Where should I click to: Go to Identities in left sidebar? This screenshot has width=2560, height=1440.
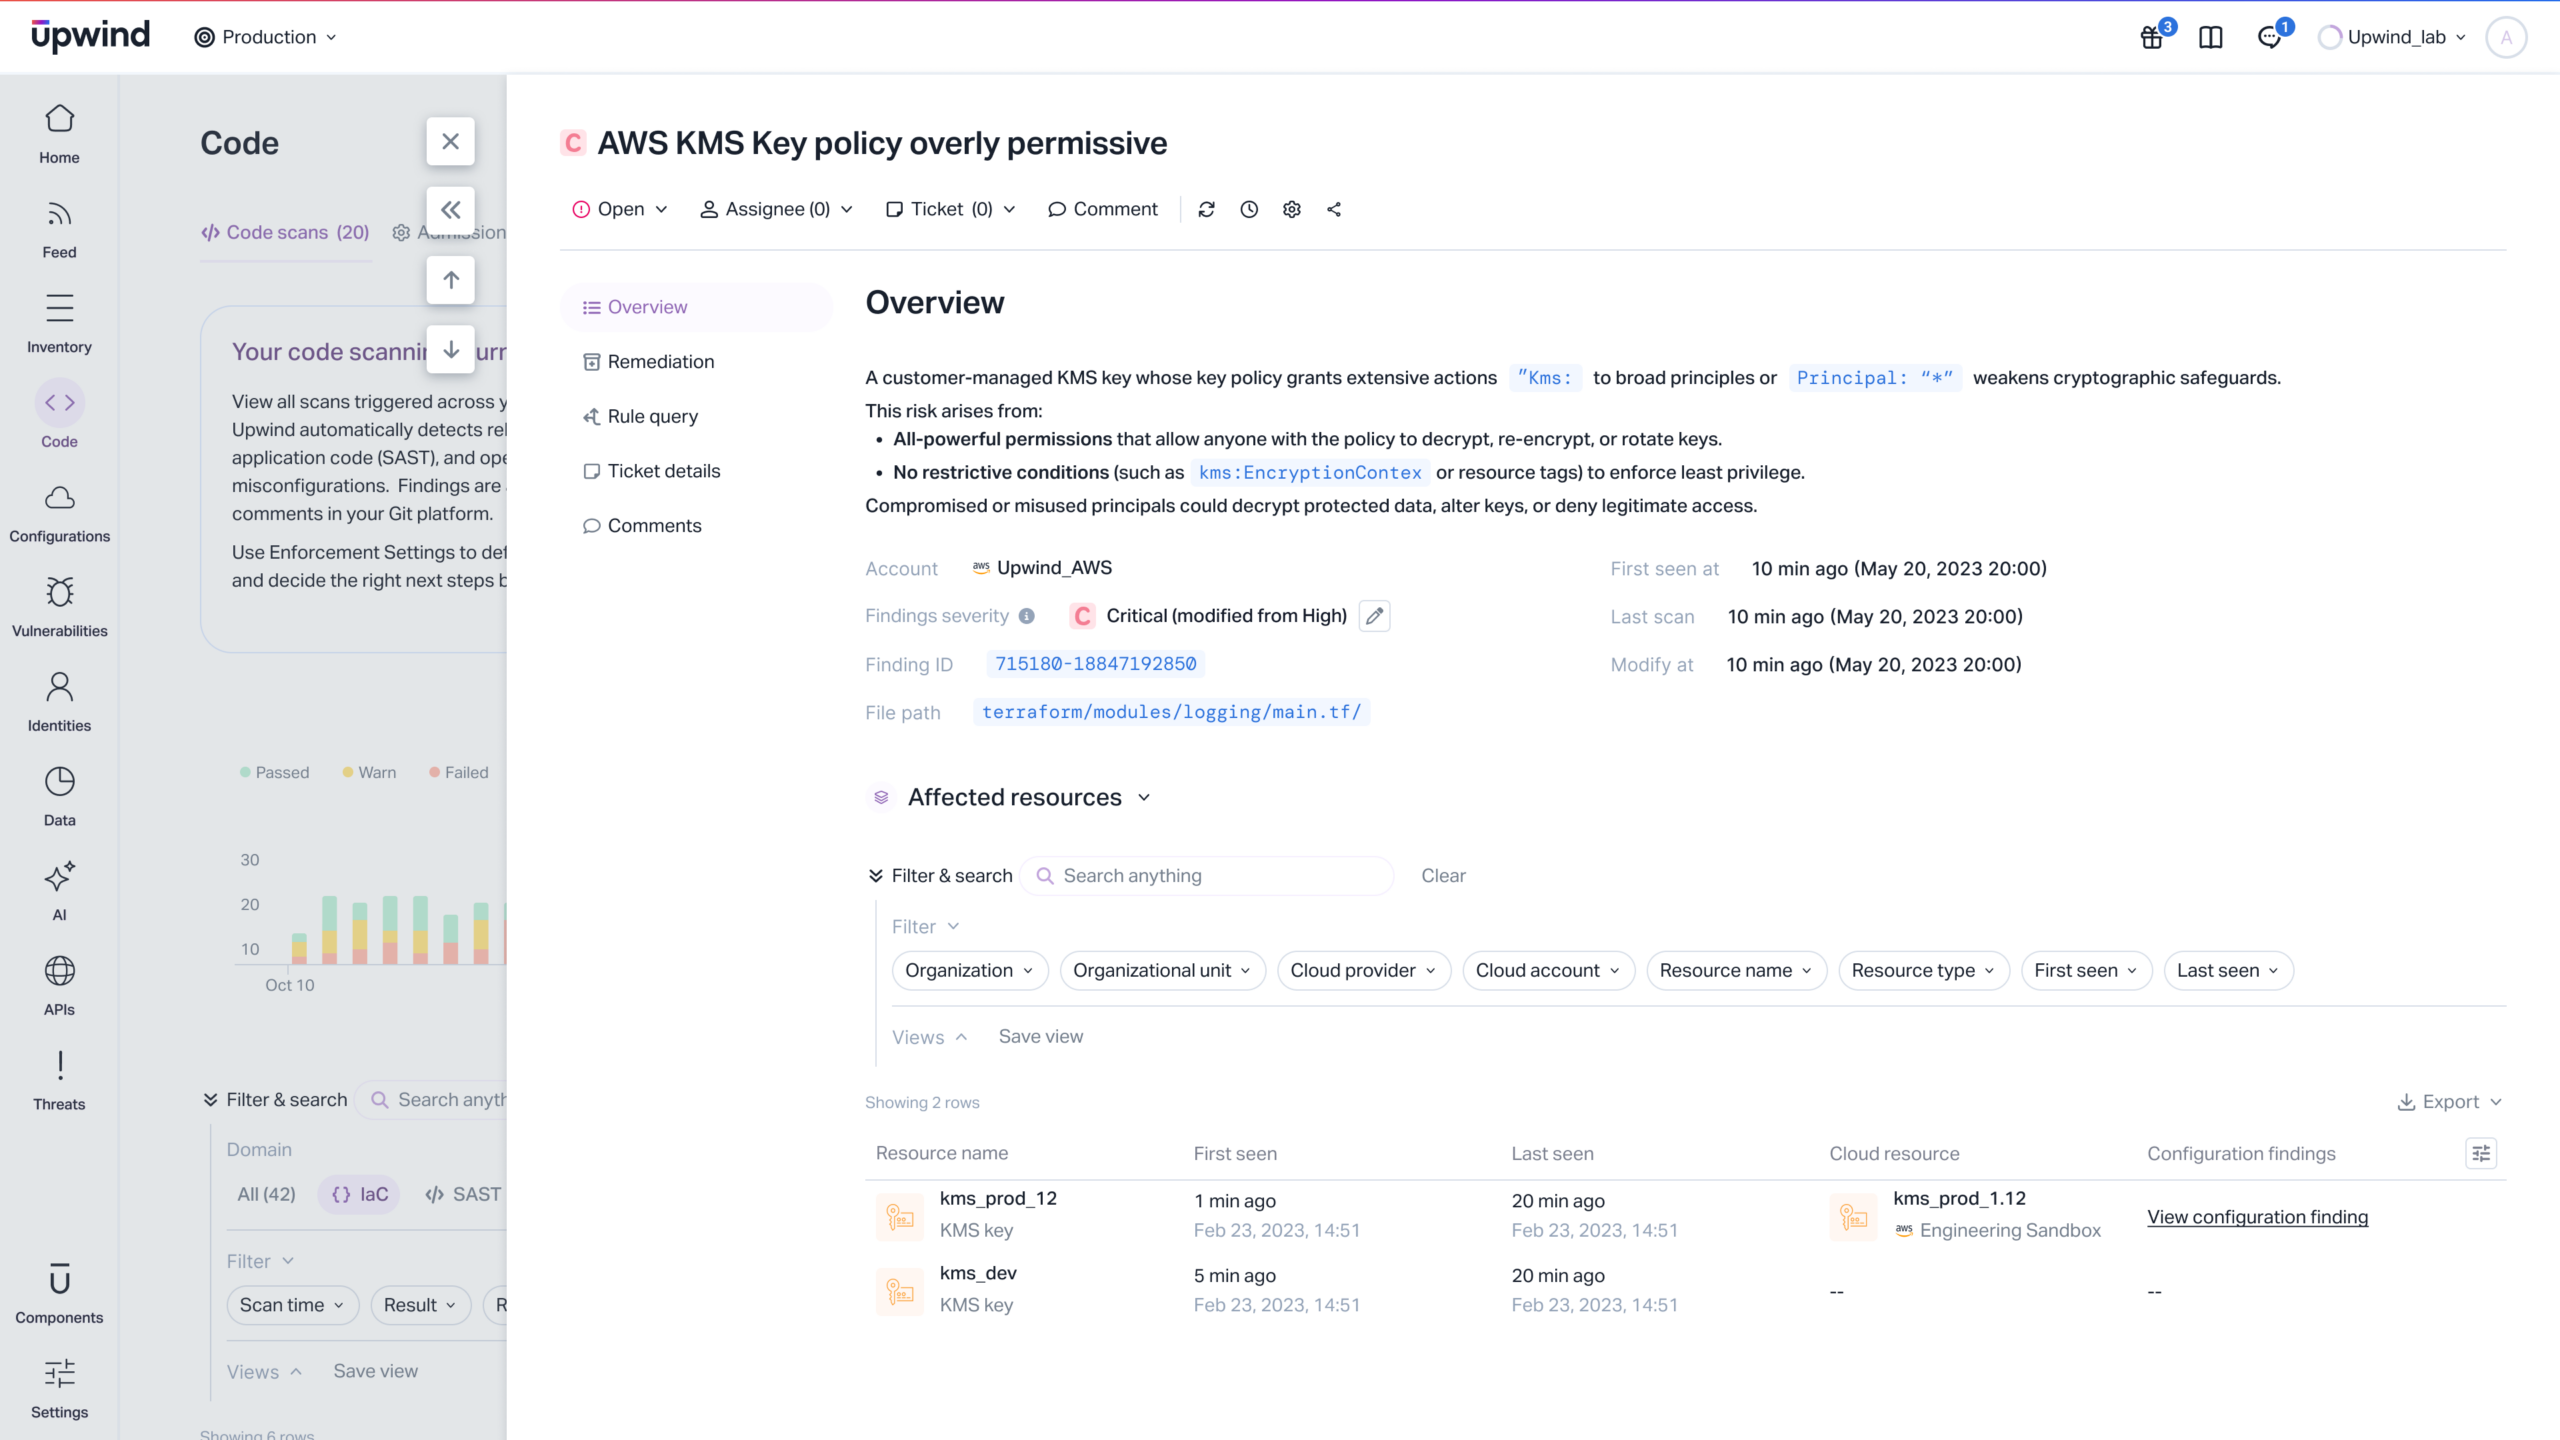(x=59, y=700)
